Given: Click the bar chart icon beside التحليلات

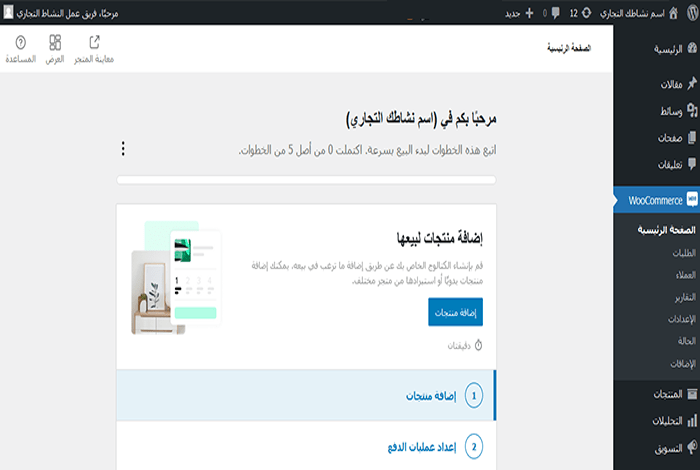Looking at the screenshot, I should 692,420.
